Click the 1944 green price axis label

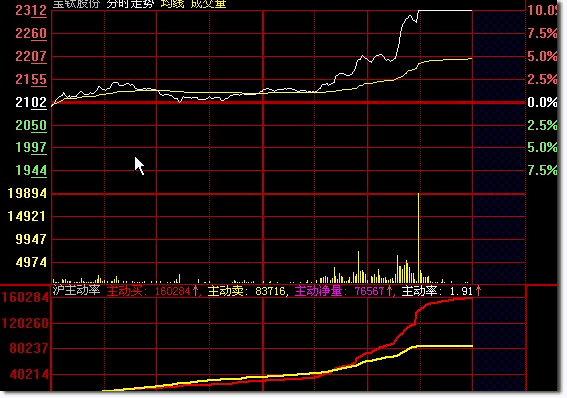[x=31, y=170]
